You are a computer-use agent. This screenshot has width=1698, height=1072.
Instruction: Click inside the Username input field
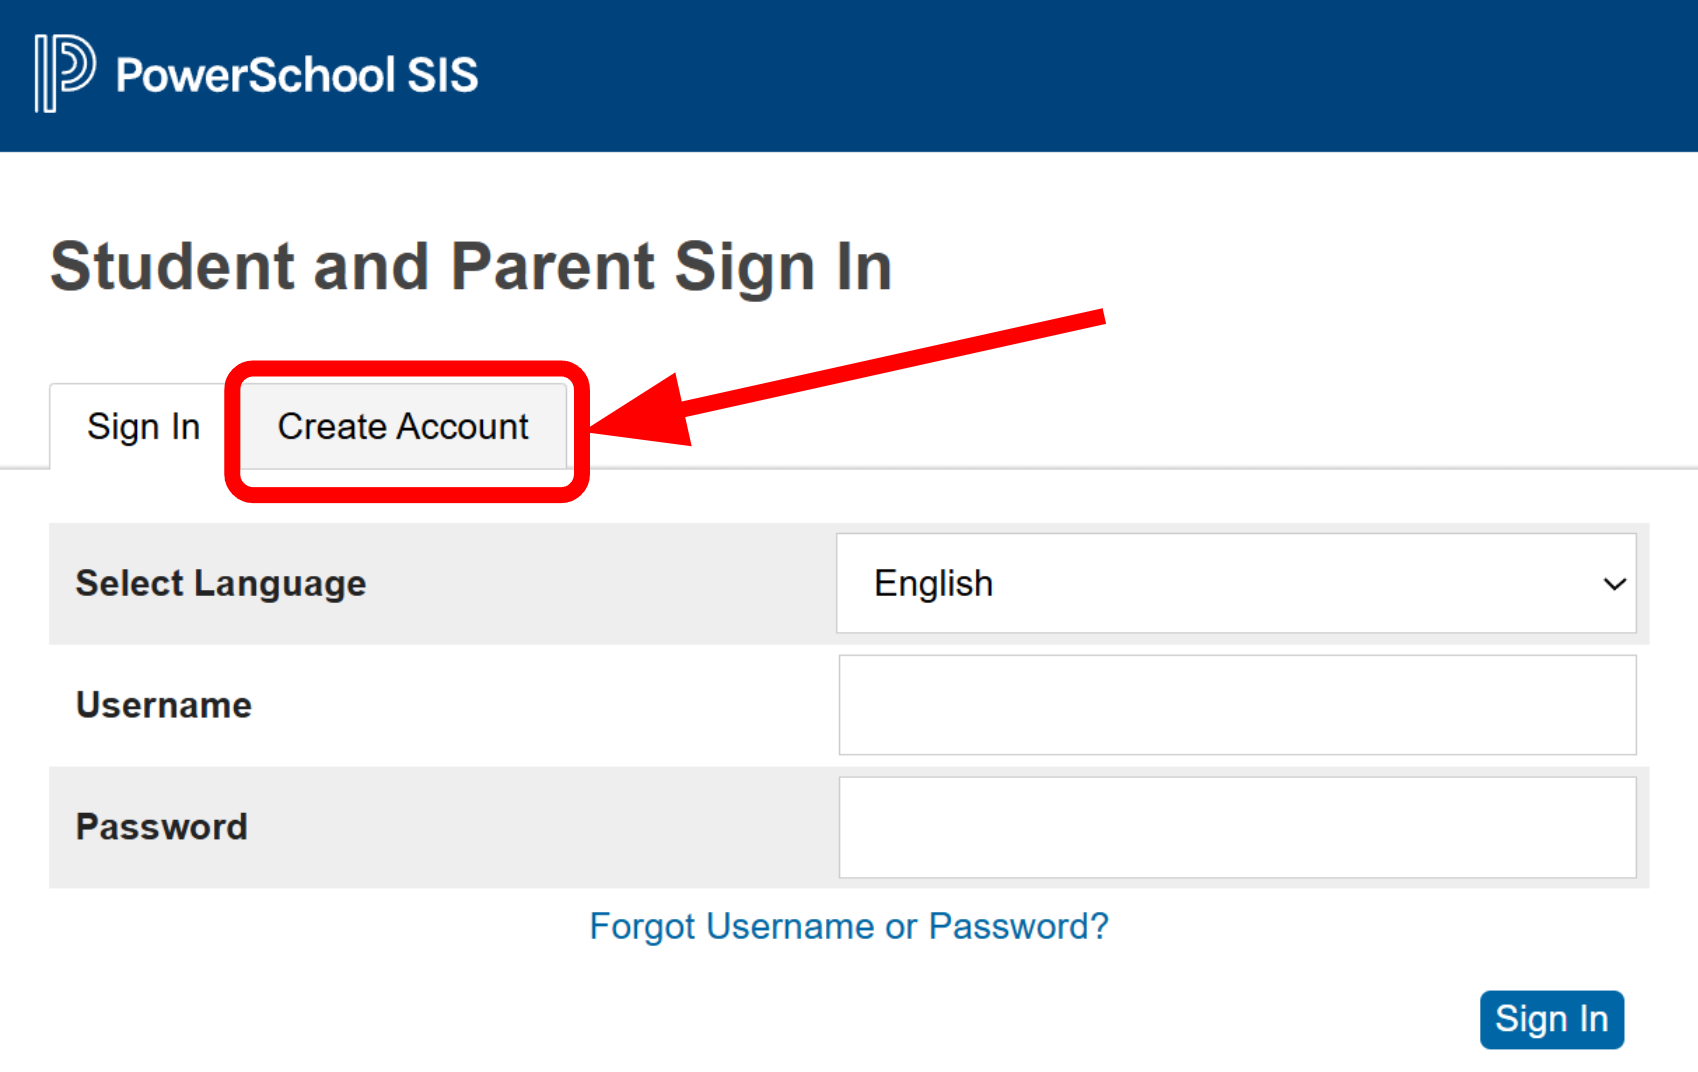pyautogui.click(x=1236, y=705)
